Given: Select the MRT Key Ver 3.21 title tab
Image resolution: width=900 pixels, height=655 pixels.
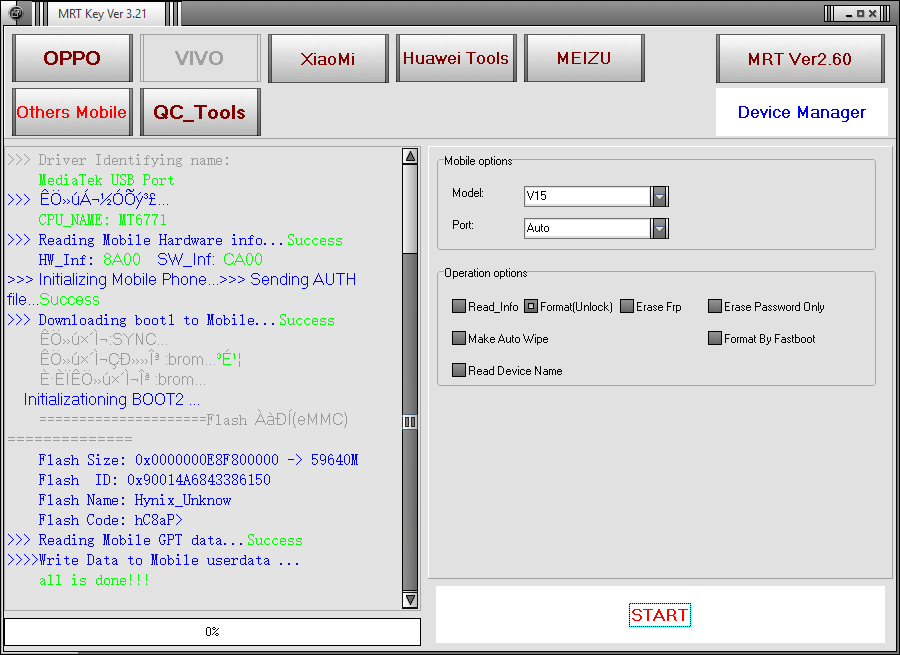Looking at the screenshot, I should (103, 14).
